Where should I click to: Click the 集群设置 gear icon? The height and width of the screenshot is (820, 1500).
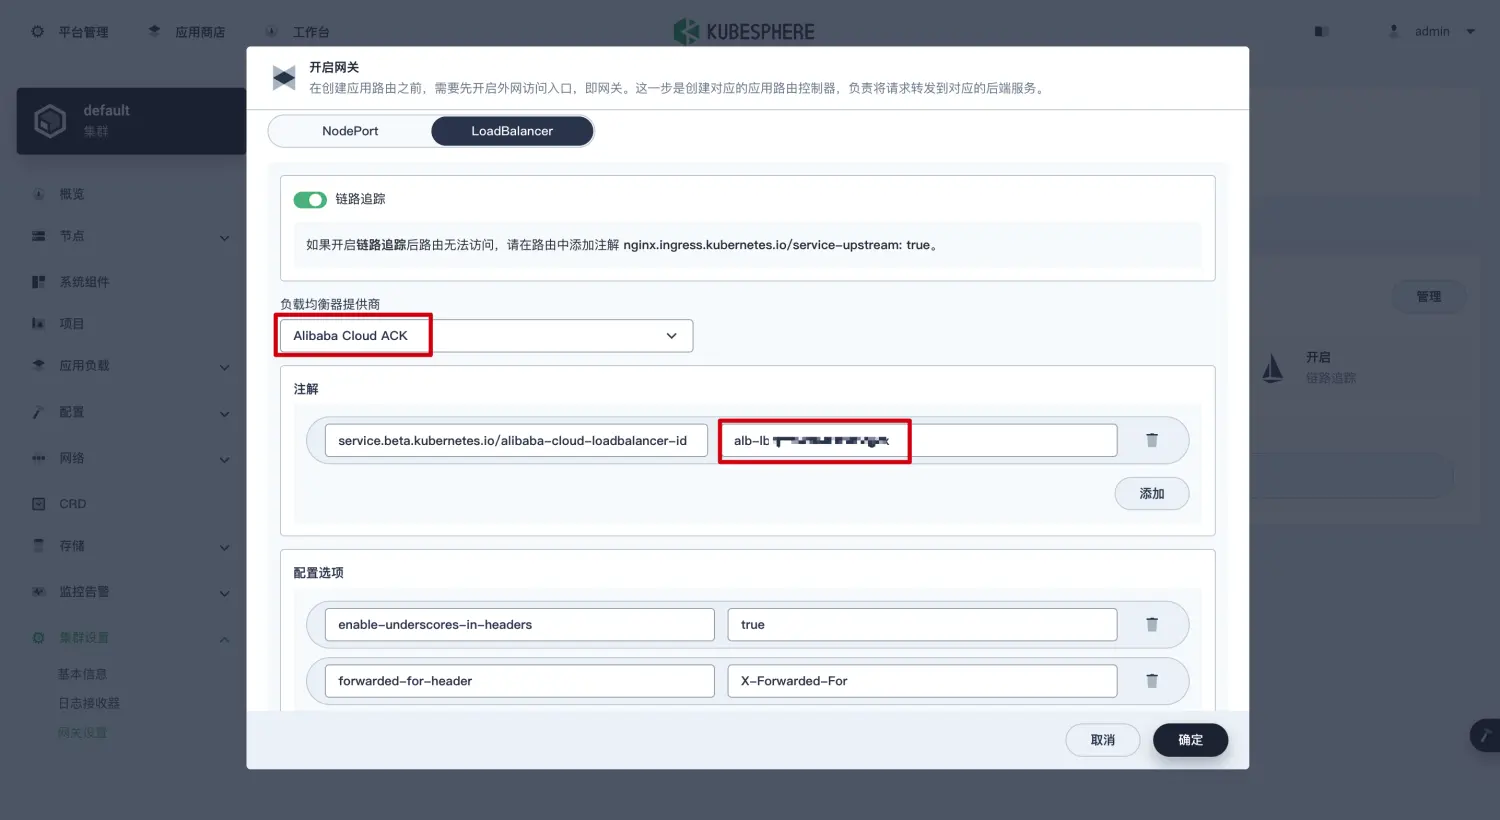(x=39, y=638)
